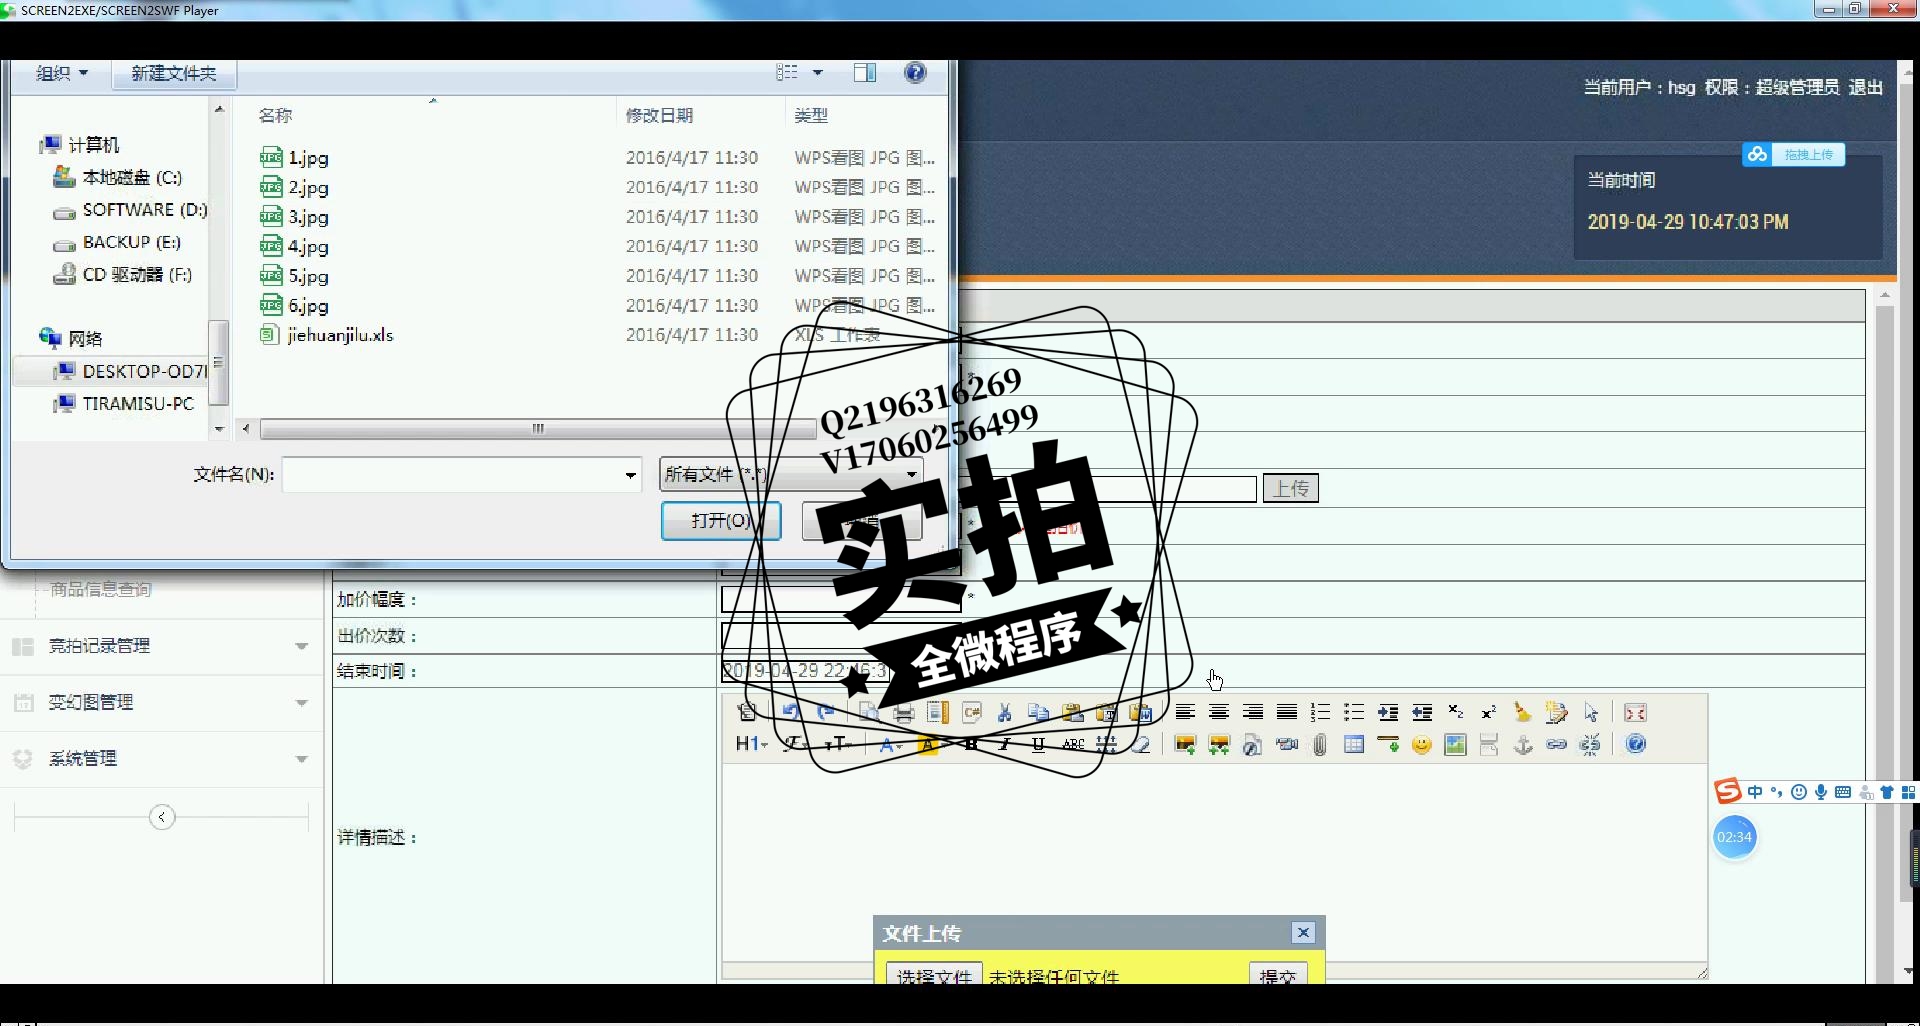The image size is (1920, 1026).
Task: Click the quick format icon
Action: (x=1556, y=713)
